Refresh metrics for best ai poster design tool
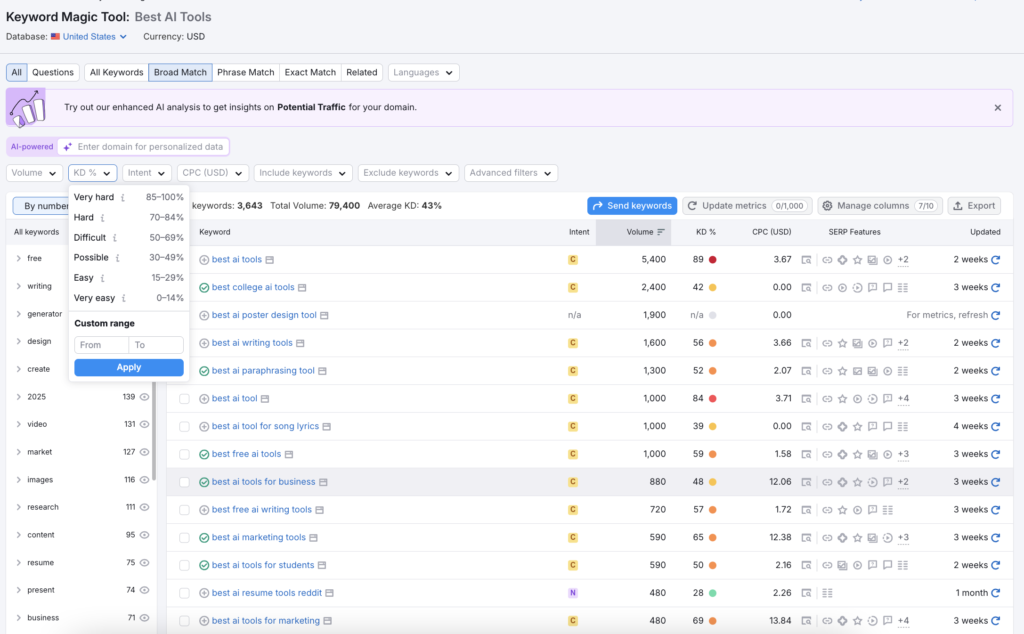1024x634 pixels. [995, 315]
